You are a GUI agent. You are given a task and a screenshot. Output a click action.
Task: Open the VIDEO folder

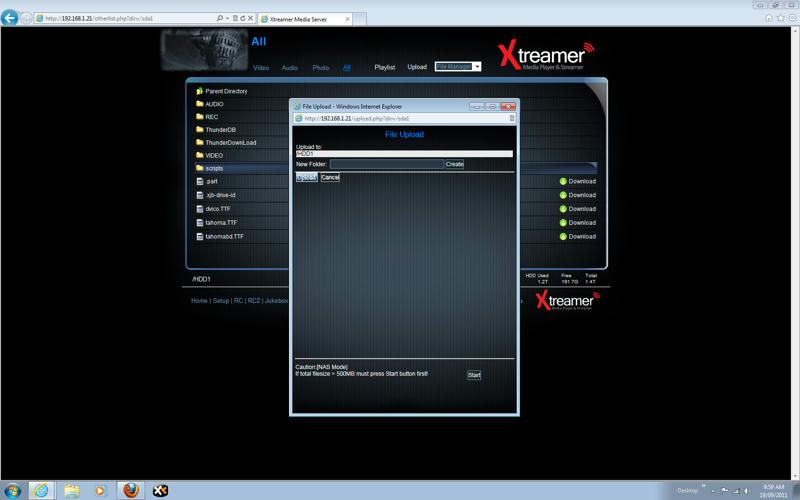pos(214,155)
